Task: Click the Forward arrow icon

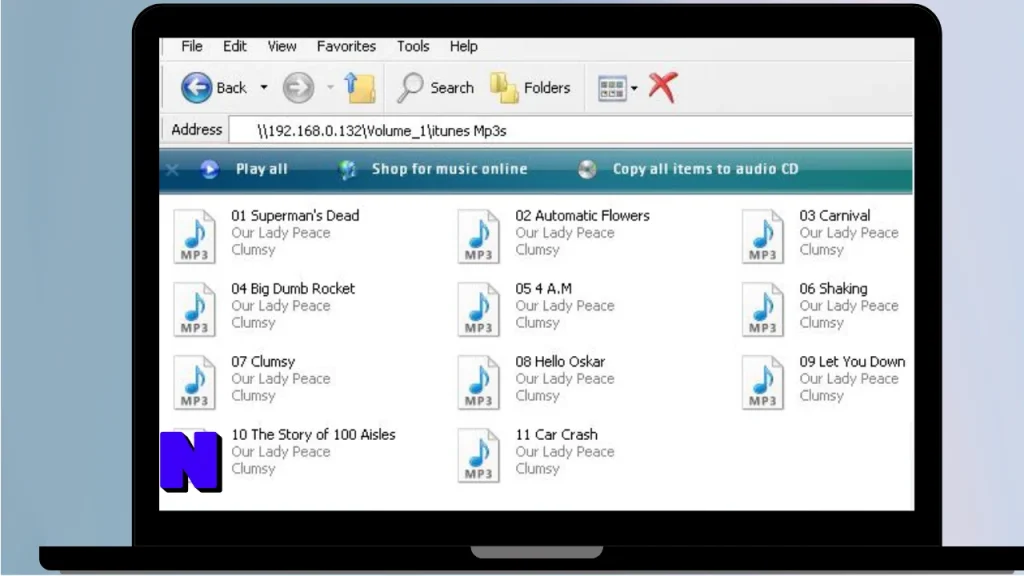Action: [x=298, y=88]
